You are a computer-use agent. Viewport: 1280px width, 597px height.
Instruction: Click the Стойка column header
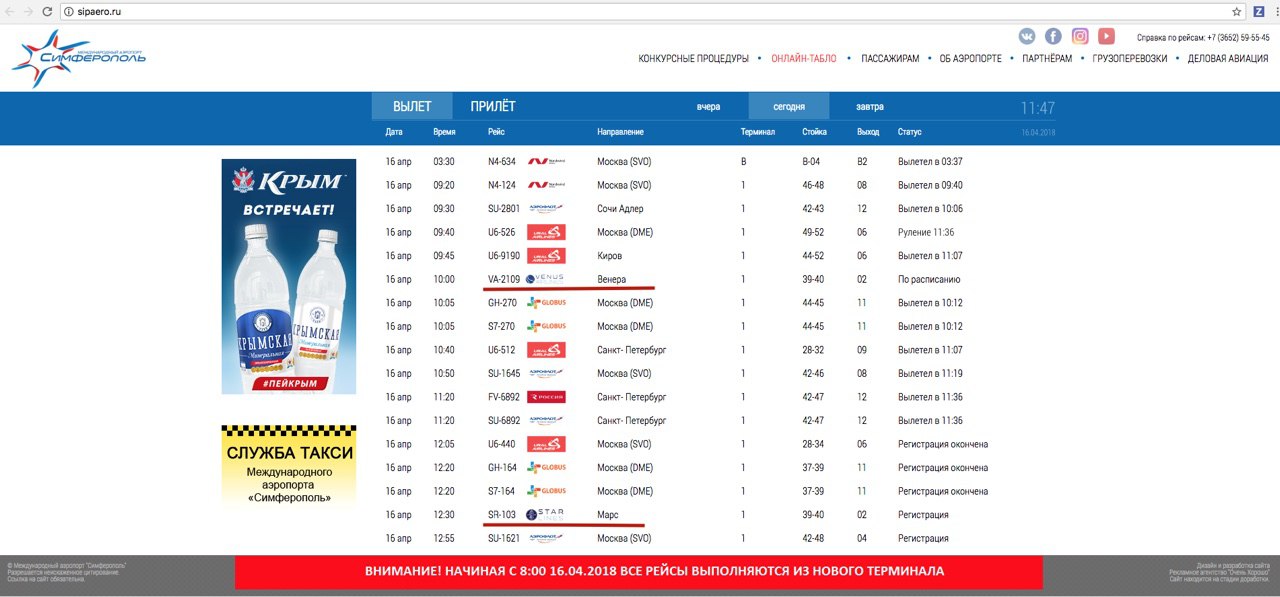click(814, 132)
